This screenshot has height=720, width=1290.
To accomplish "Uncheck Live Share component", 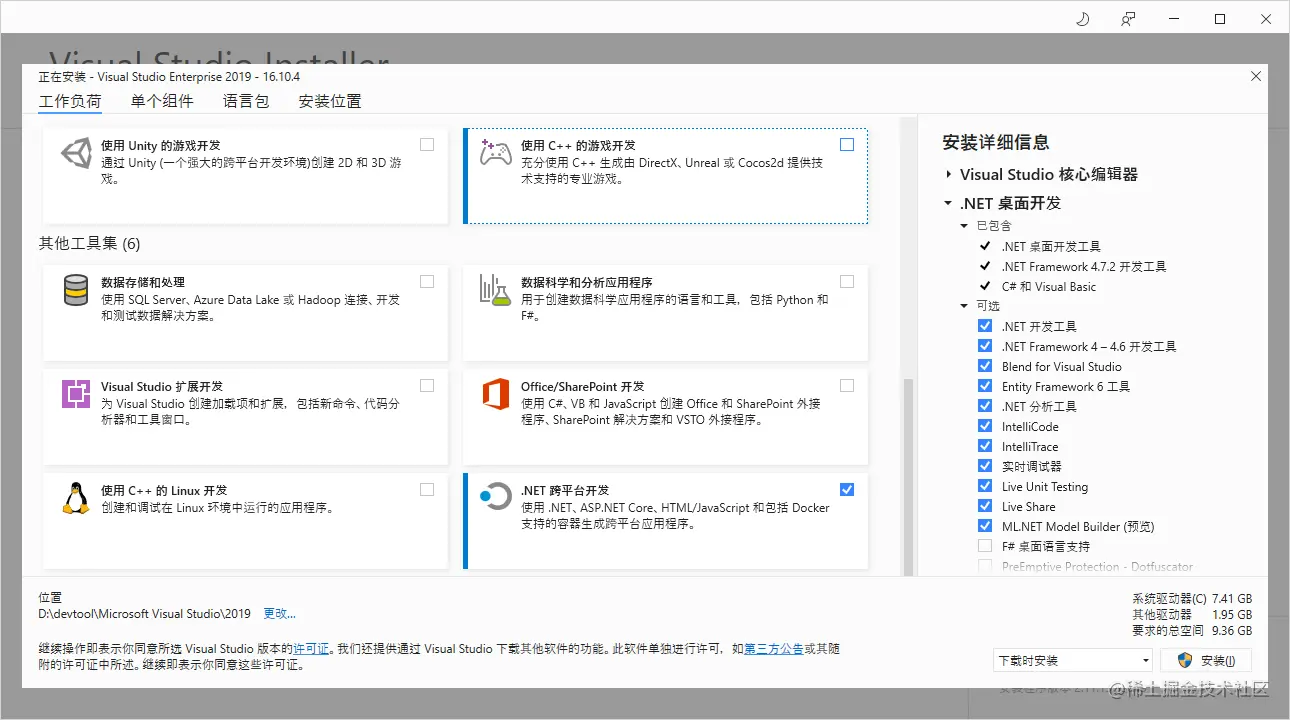I will click(984, 506).
